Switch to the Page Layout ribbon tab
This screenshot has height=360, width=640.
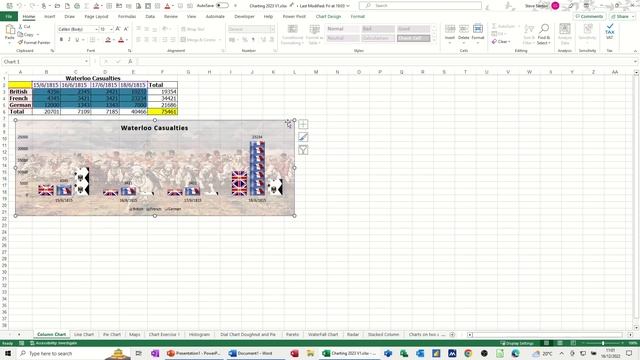pos(96,16)
